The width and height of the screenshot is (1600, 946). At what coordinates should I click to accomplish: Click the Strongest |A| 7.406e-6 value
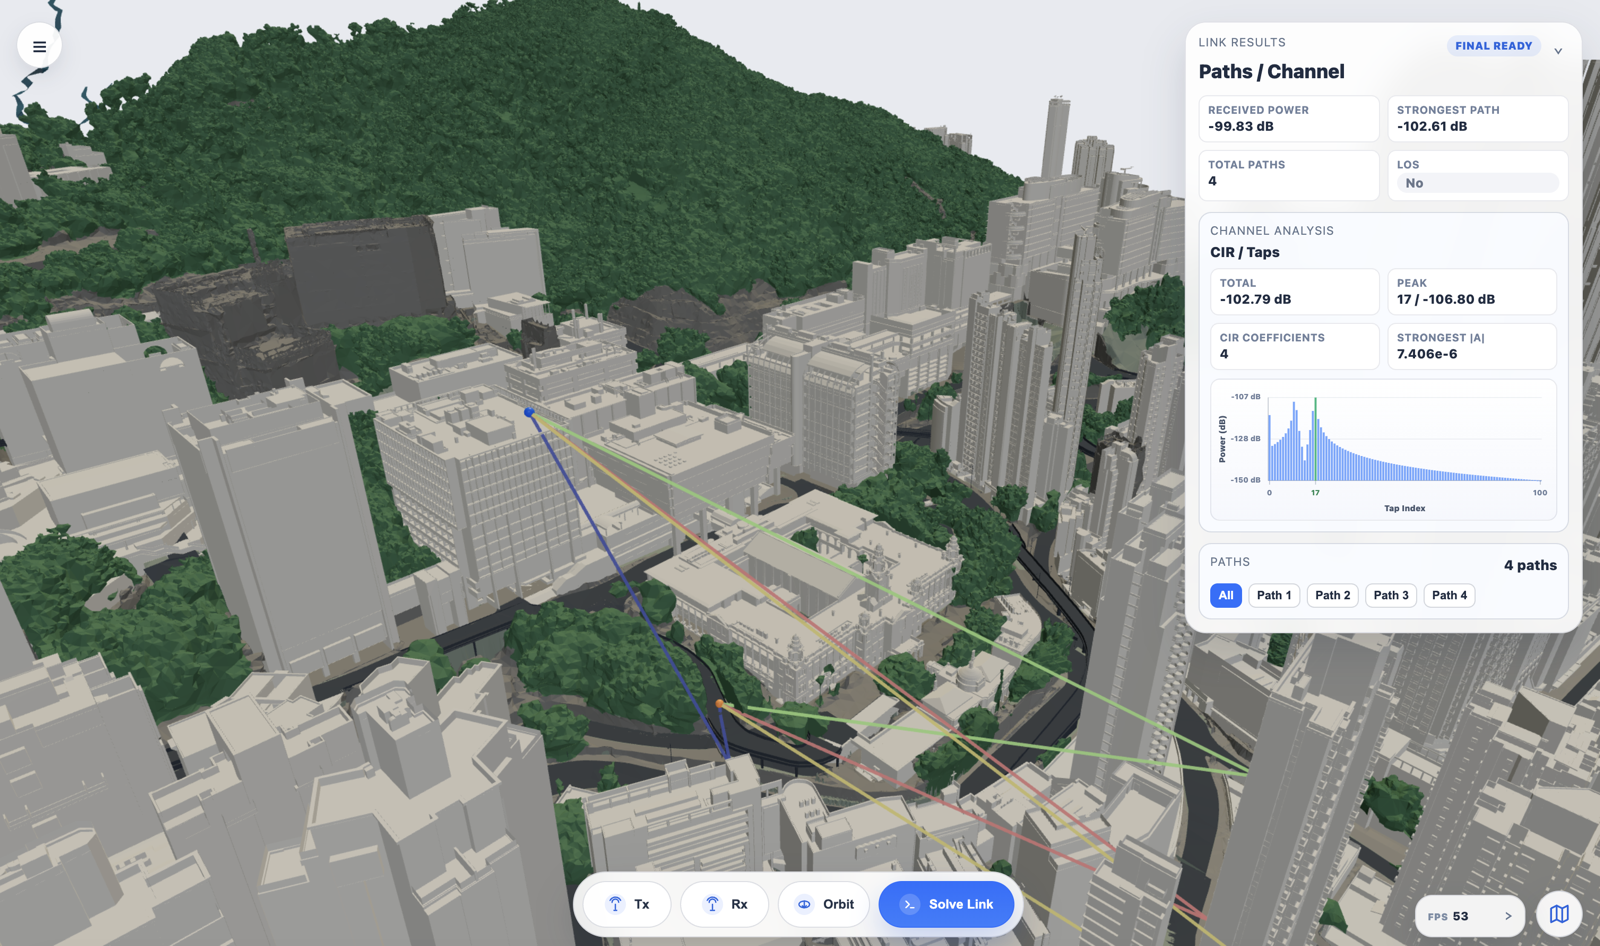(1427, 354)
